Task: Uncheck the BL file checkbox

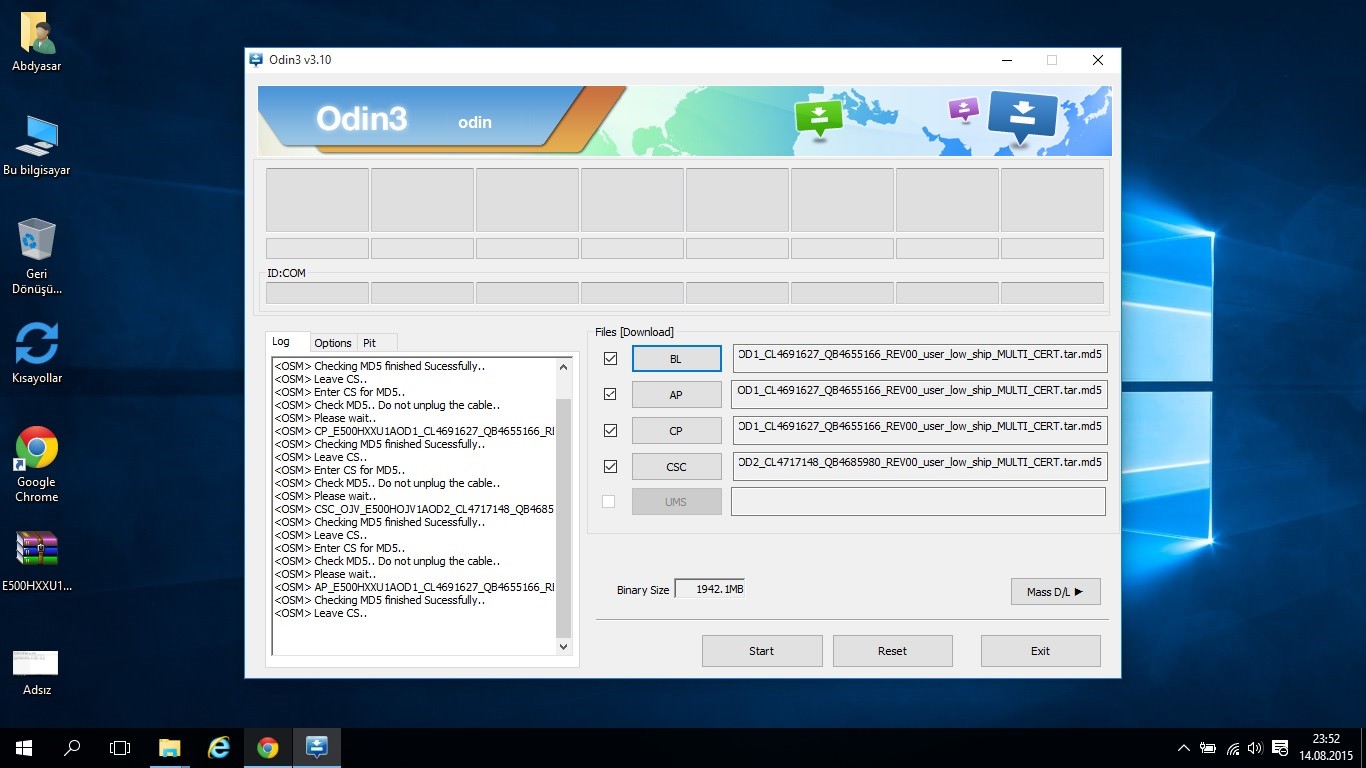Action: [610, 358]
